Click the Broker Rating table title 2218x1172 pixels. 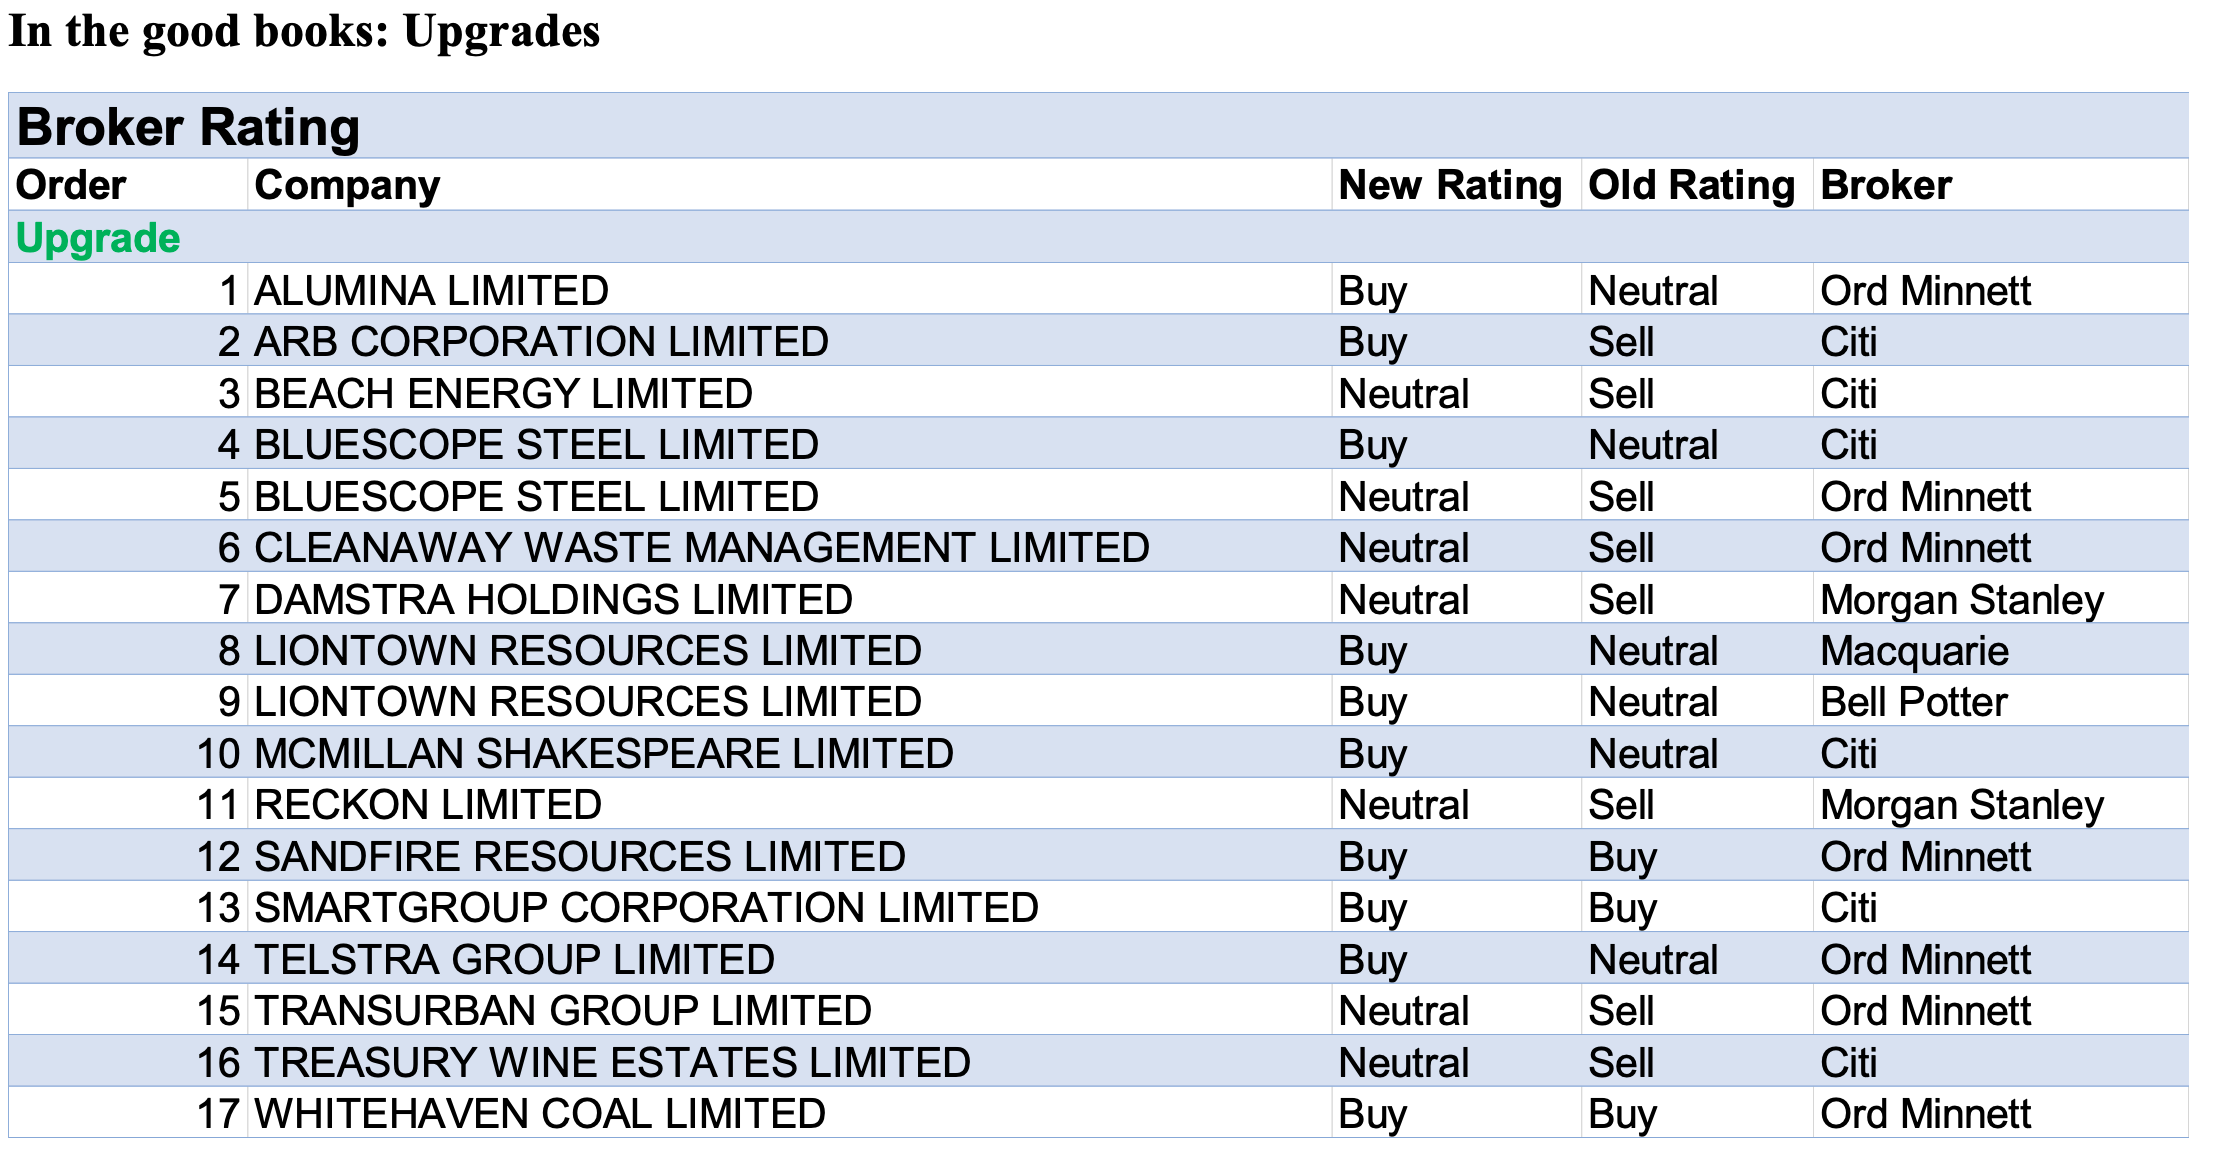click(188, 127)
